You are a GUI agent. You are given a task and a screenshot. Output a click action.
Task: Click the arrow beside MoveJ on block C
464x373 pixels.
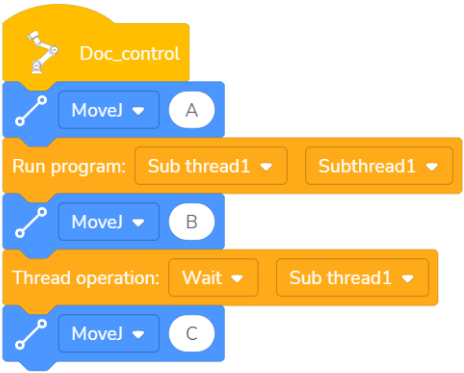coord(138,334)
